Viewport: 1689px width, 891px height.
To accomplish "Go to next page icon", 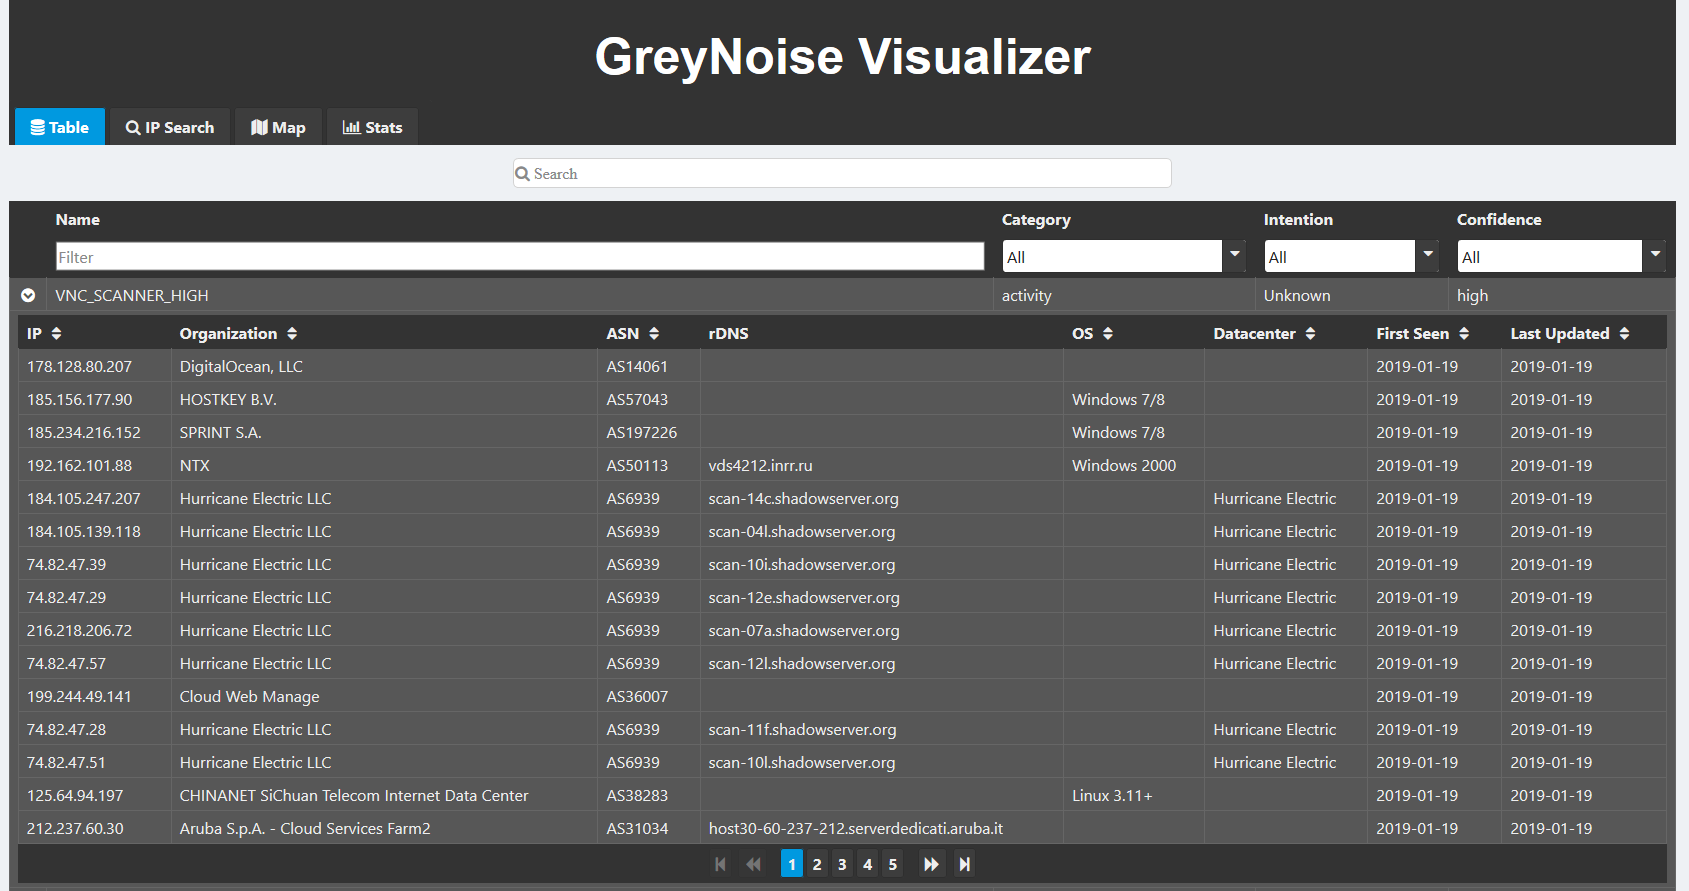I will (x=931, y=864).
